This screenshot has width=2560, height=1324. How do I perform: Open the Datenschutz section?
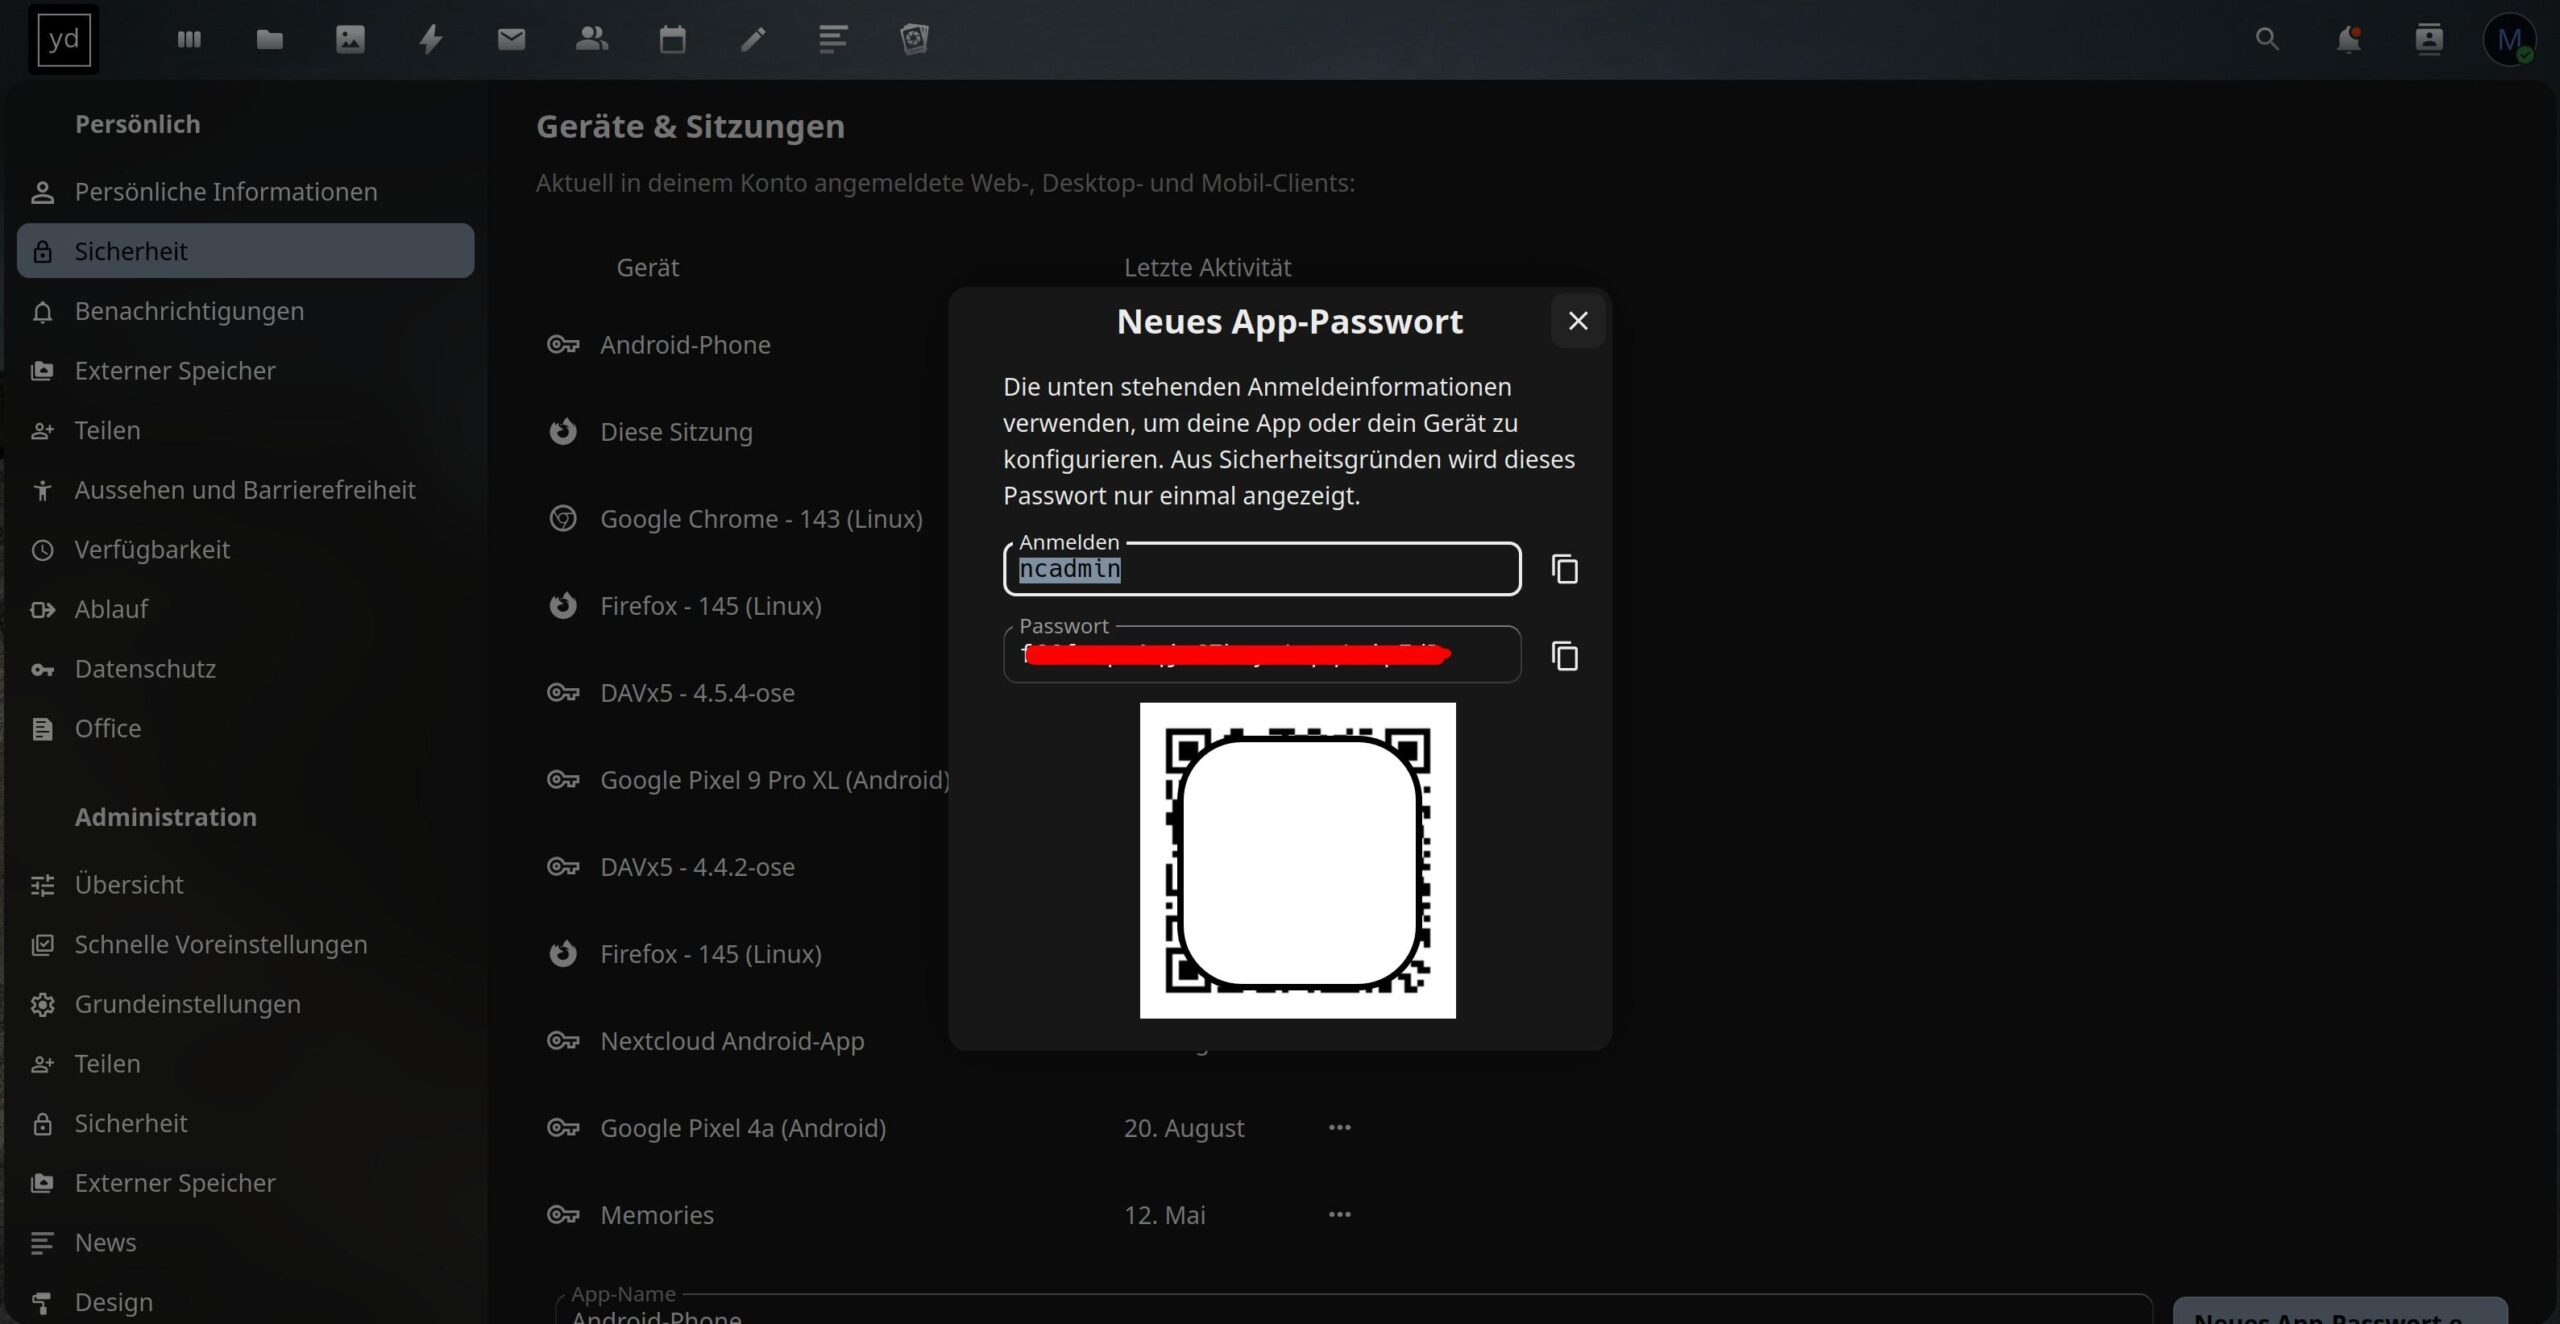[145, 669]
